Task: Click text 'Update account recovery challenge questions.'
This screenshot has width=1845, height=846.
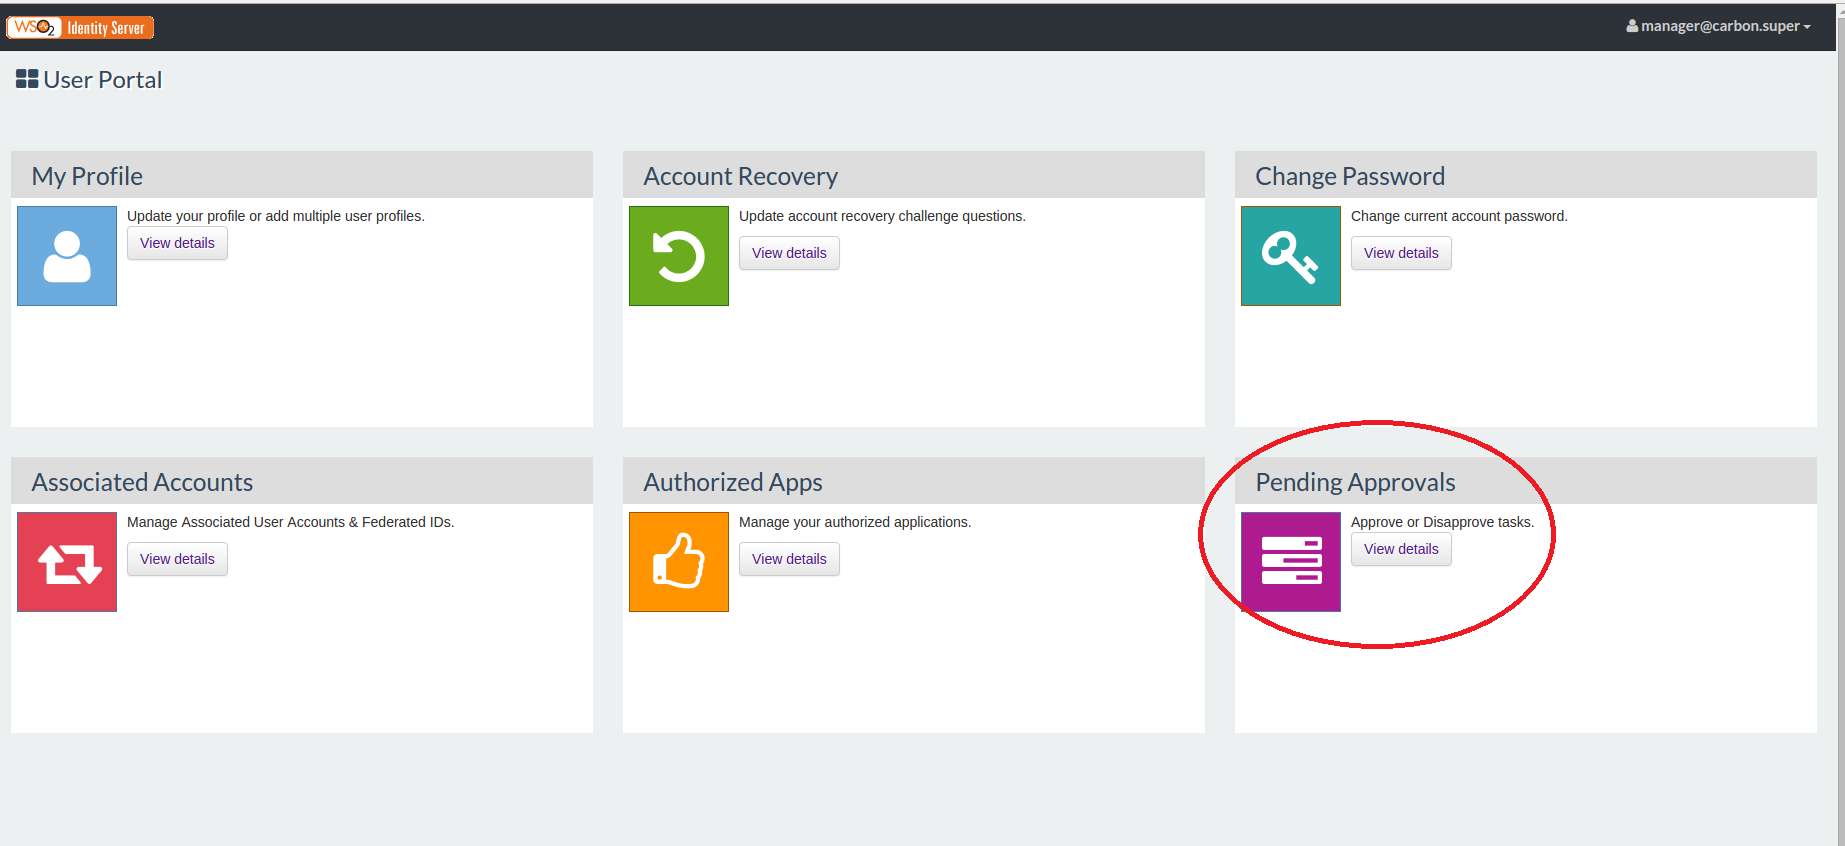Action: [x=882, y=216]
